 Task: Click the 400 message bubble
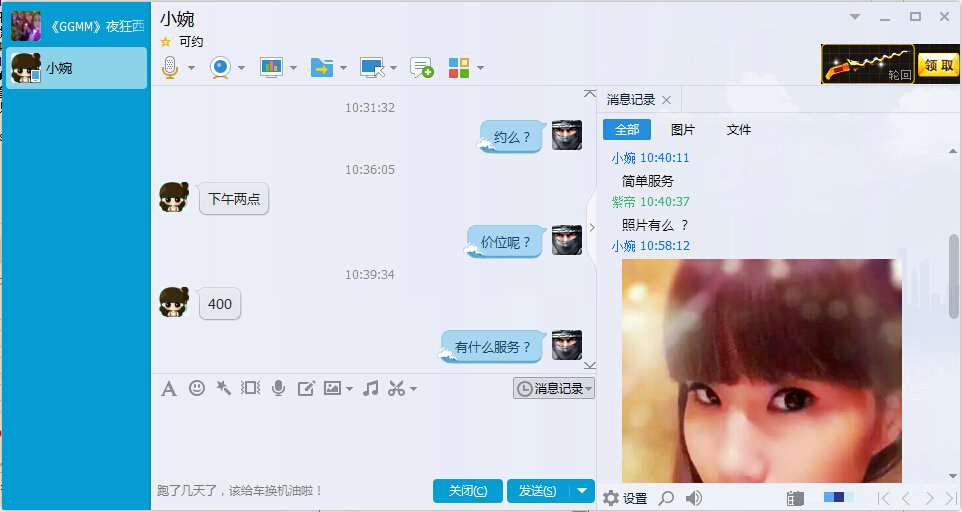click(x=220, y=304)
